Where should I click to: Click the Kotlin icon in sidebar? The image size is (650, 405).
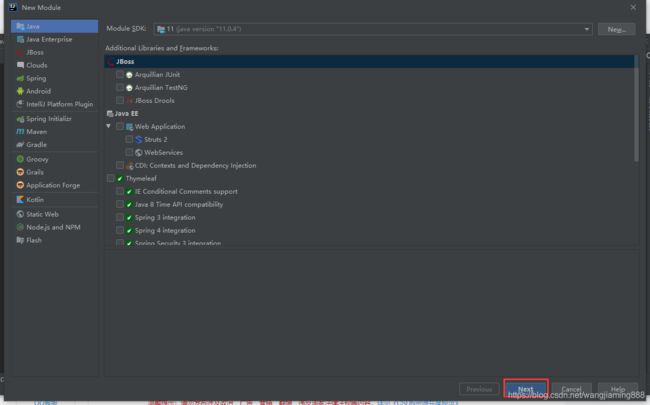[20, 200]
